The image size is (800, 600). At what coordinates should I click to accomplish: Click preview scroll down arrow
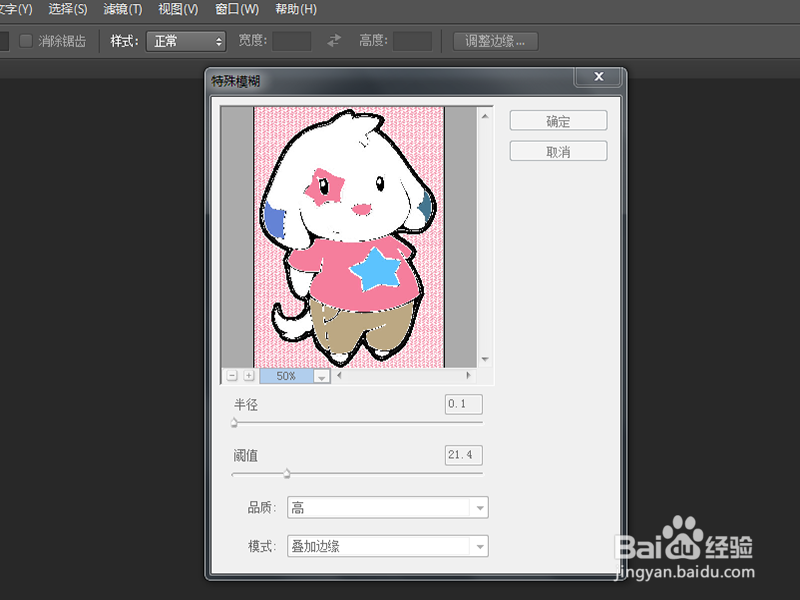(485, 360)
